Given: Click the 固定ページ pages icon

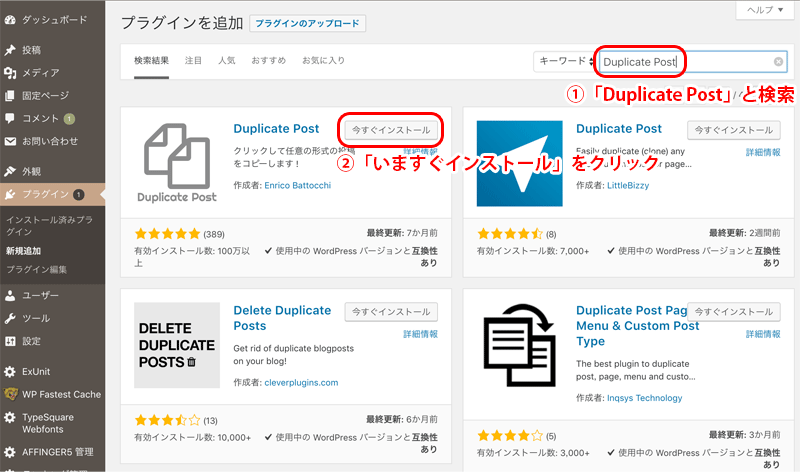Looking at the screenshot, I should click(10, 95).
